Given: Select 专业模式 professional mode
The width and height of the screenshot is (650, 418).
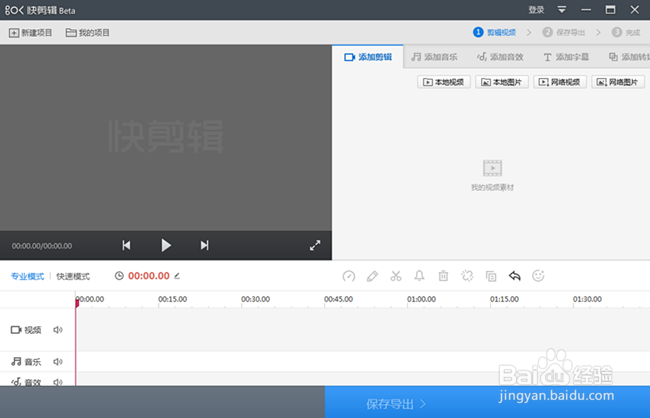Looking at the screenshot, I should 27,277.
